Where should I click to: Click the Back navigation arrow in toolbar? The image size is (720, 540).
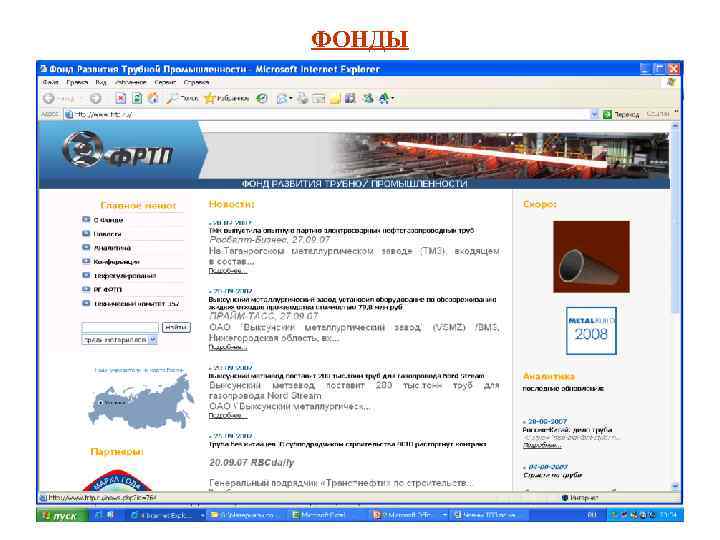(x=49, y=98)
